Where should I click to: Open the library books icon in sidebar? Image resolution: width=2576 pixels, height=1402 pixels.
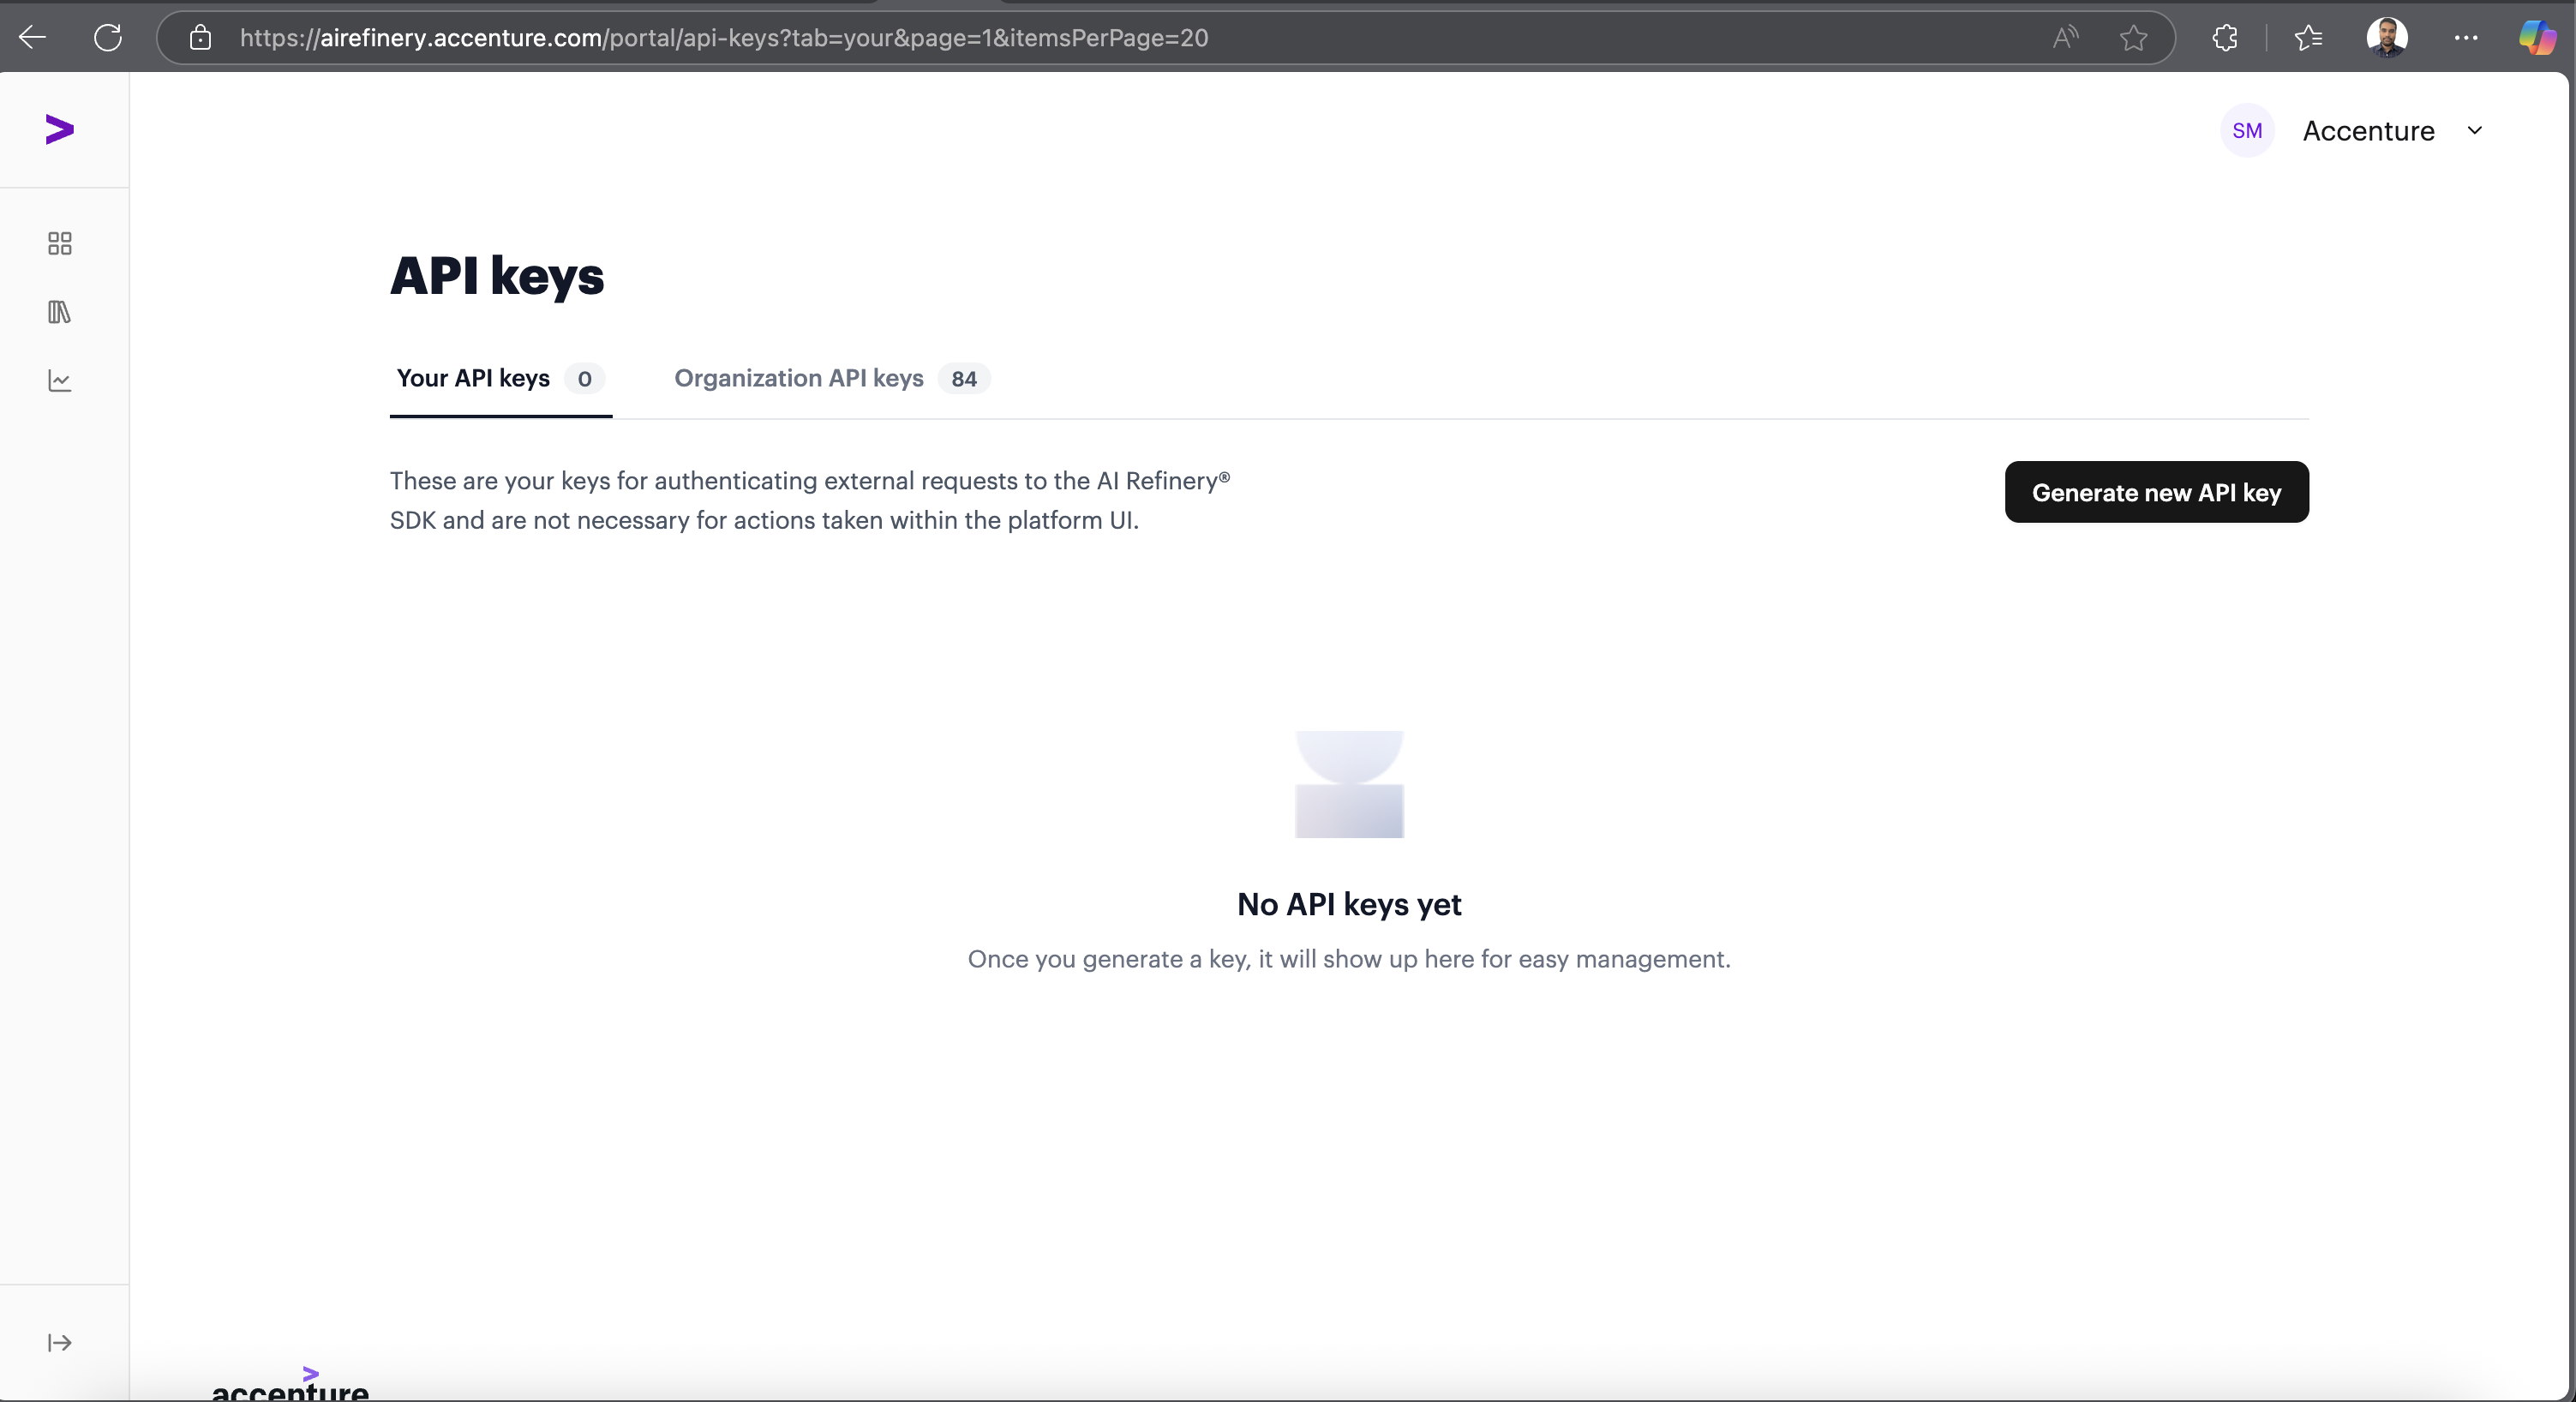[60, 312]
